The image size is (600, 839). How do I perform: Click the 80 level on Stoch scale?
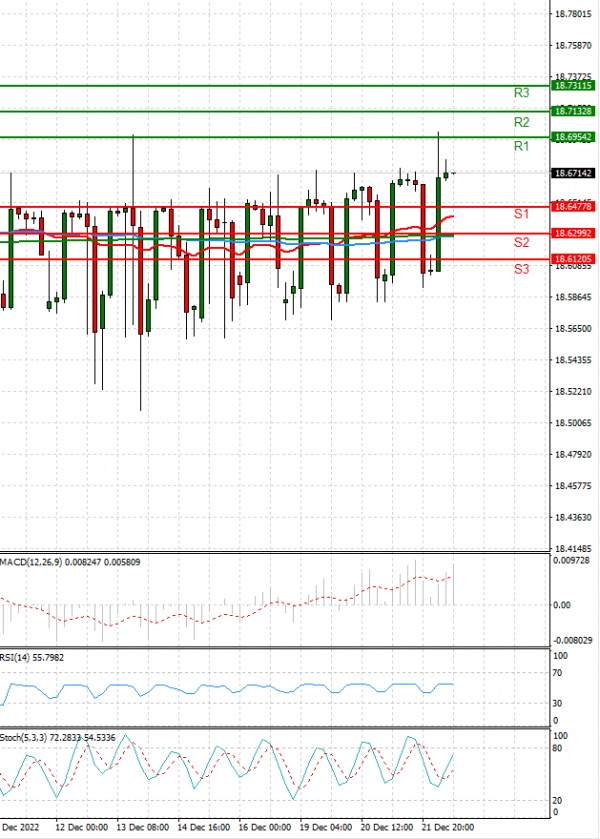click(557, 749)
